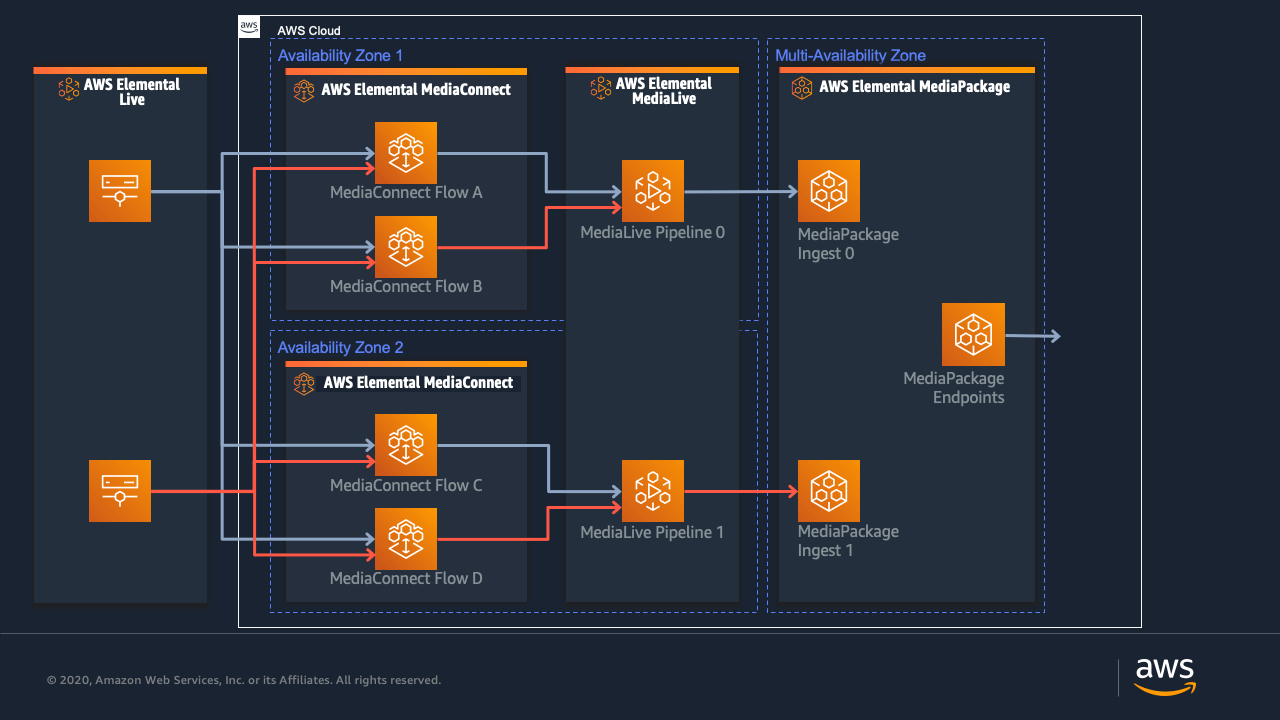
Task: Click the small icon beside AWS Elemental MediaPackage title
Action: (x=802, y=87)
